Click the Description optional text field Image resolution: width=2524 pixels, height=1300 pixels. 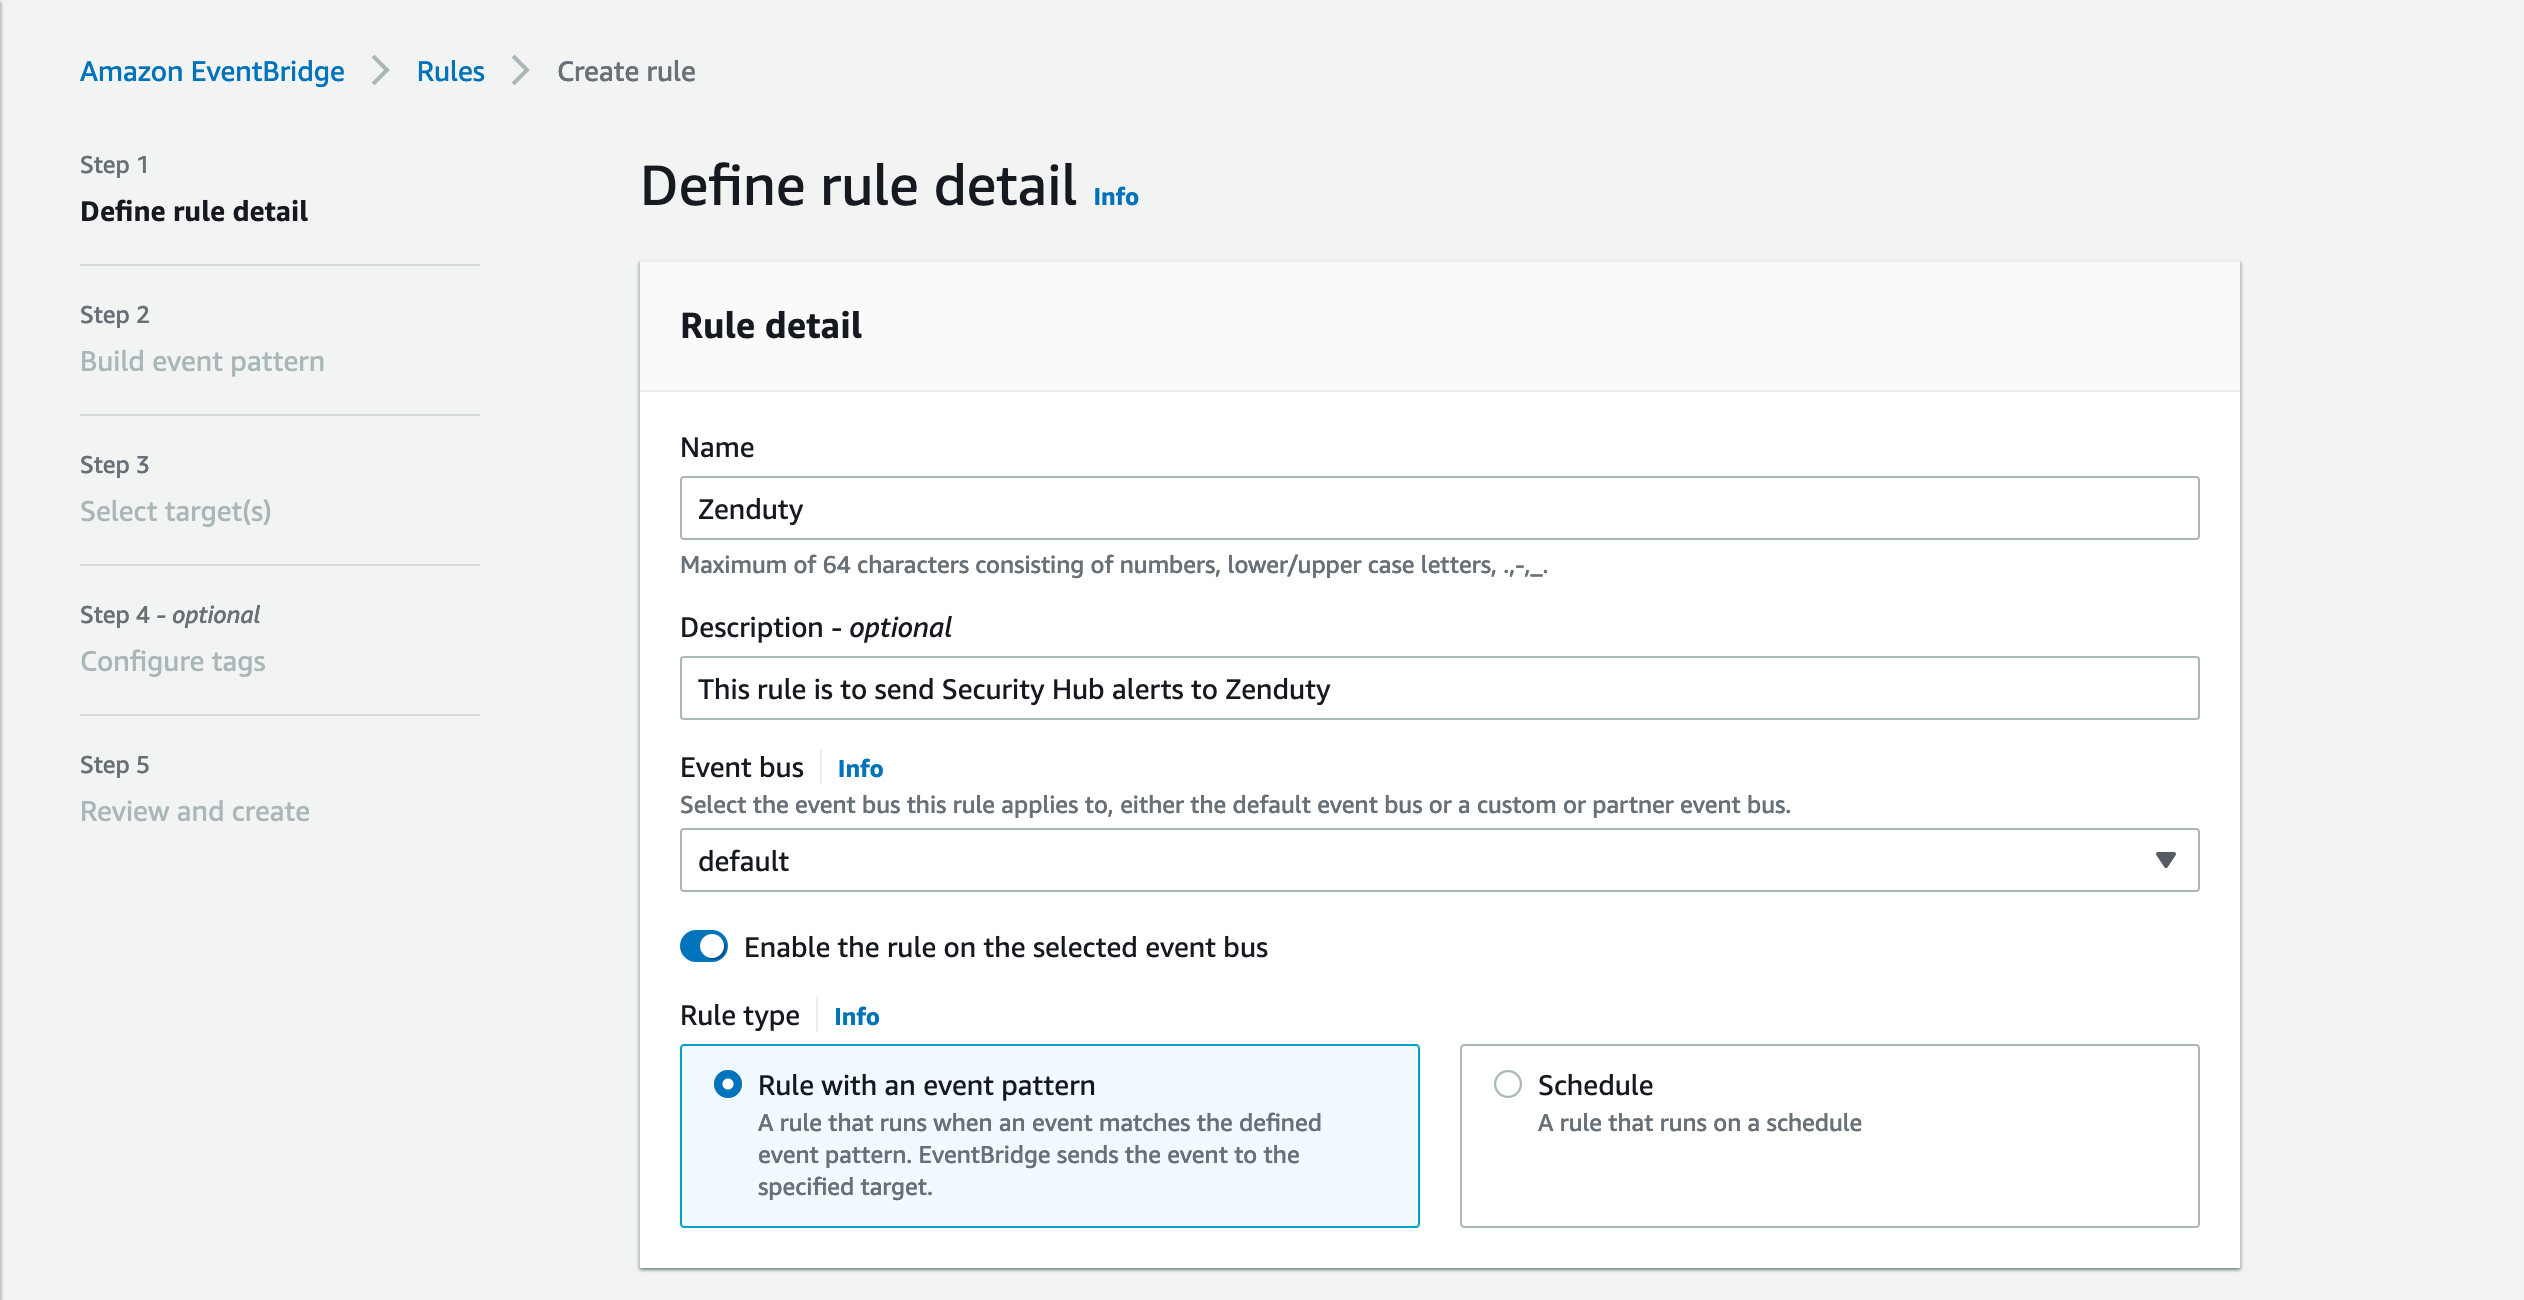pos(1438,688)
